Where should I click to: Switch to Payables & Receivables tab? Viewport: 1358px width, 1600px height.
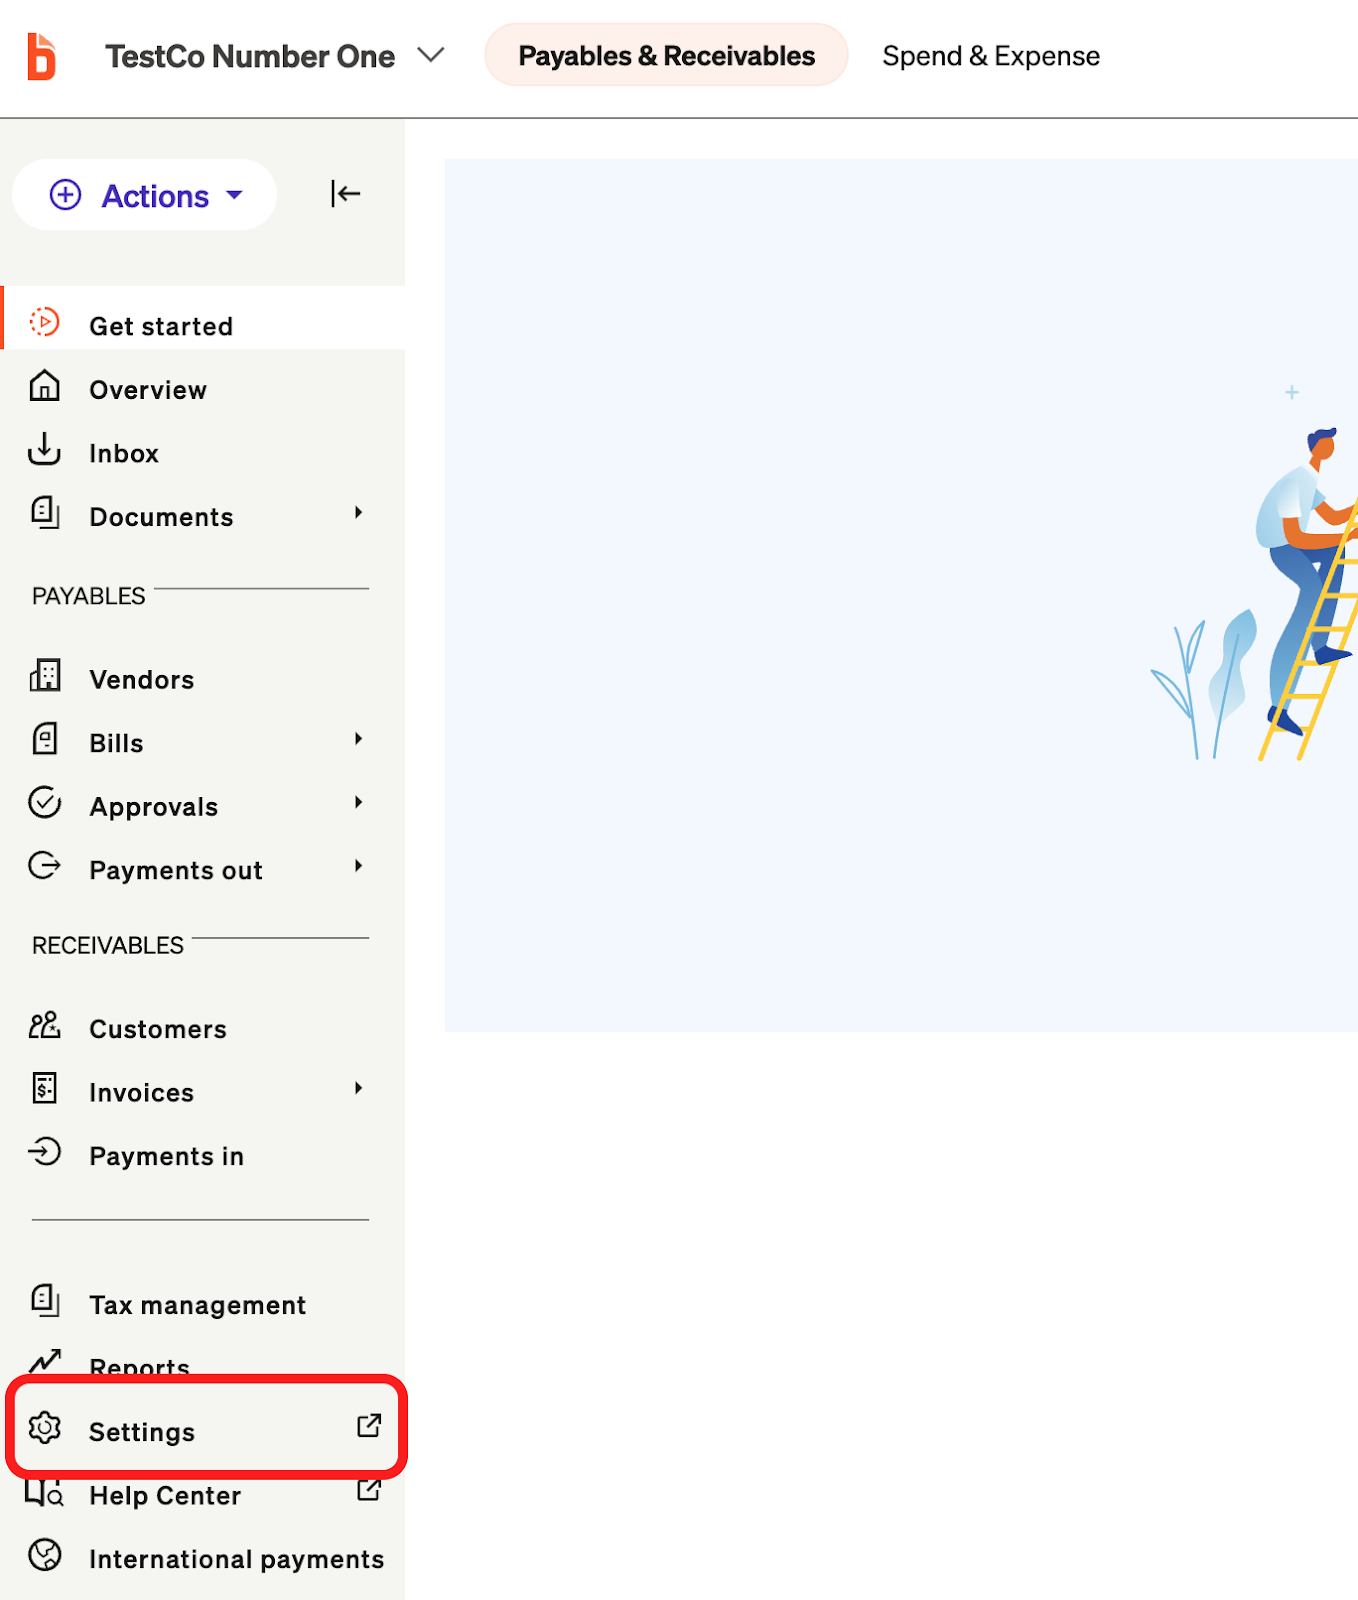(666, 56)
